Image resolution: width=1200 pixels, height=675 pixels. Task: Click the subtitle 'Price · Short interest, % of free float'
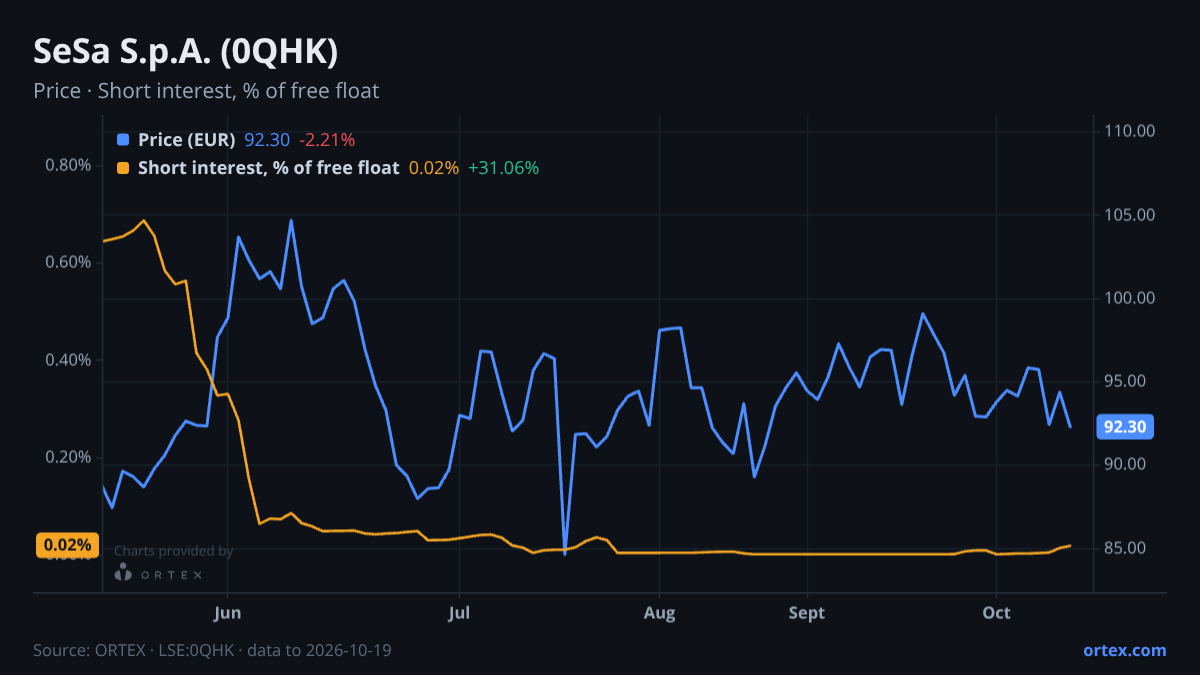[x=206, y=91]
